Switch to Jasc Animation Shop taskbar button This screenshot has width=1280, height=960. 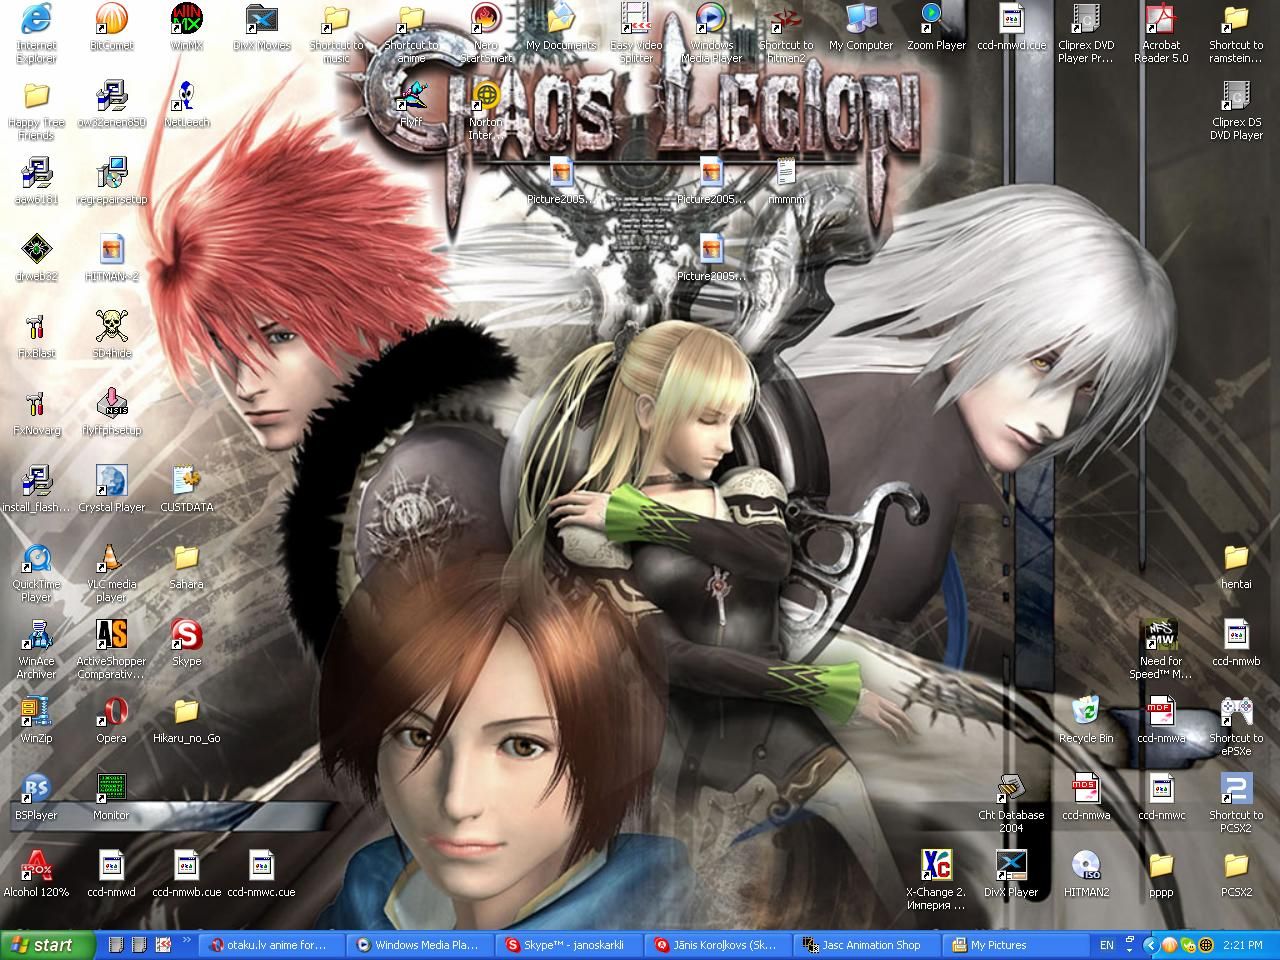(x=867, y=945)
